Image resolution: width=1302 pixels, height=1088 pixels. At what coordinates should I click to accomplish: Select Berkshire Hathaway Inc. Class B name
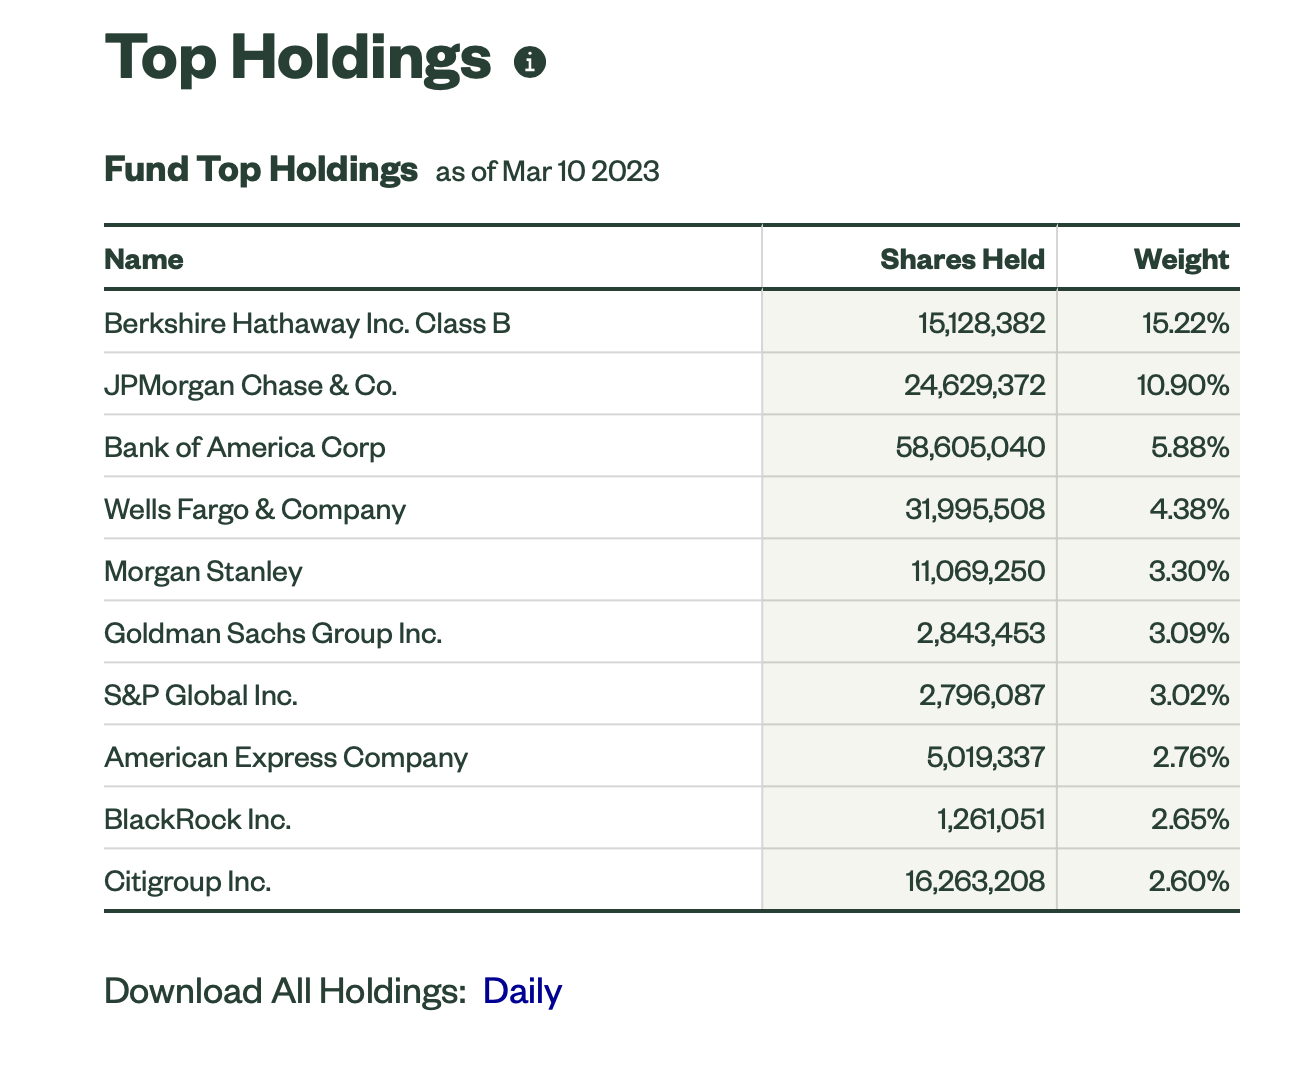[307, 323]
